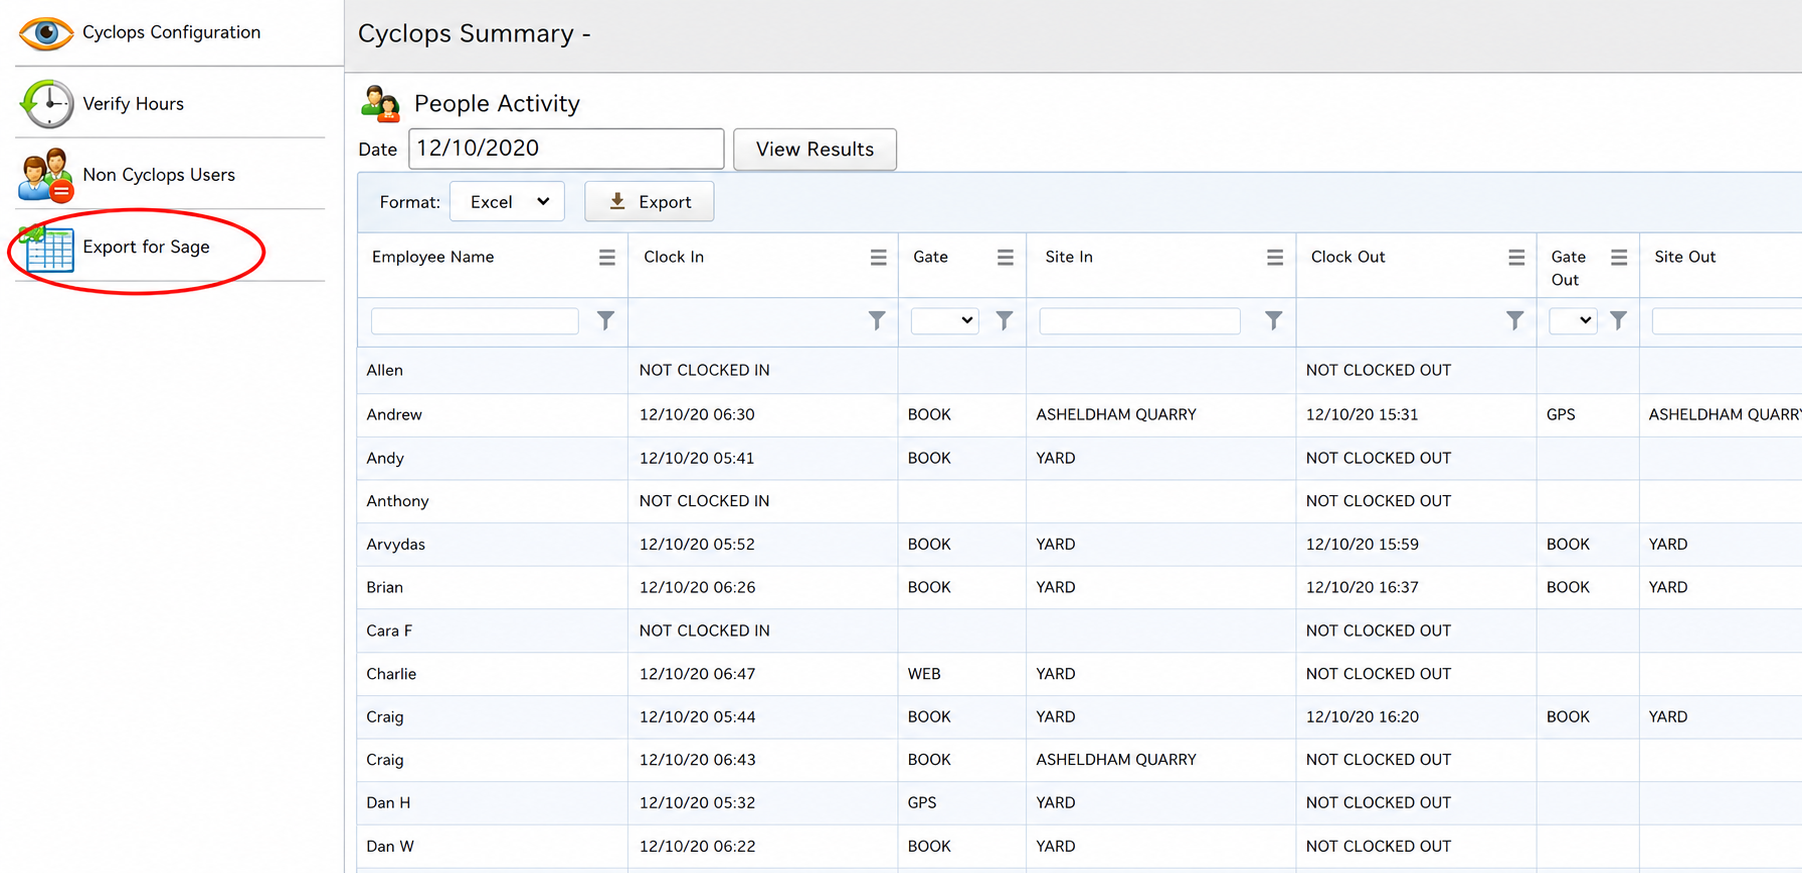Click the Export button
This screenshot has width=1802, height=873.
[x=649, y=202]
